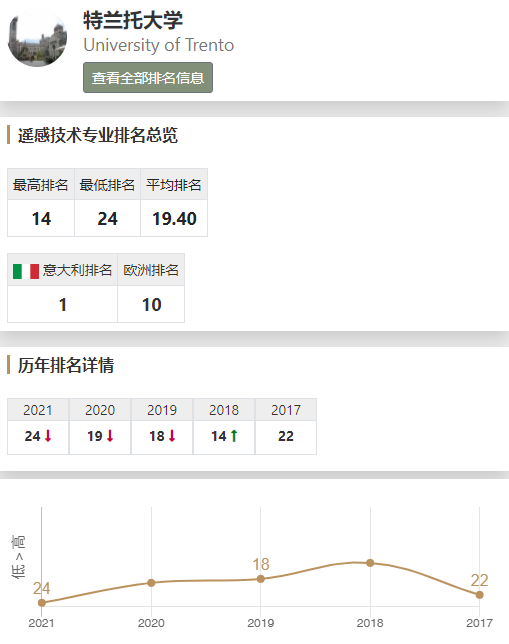This screenshot has width=509, height=644.
Task: Click the red down arrow beside 19
Action: click(110, 436)
